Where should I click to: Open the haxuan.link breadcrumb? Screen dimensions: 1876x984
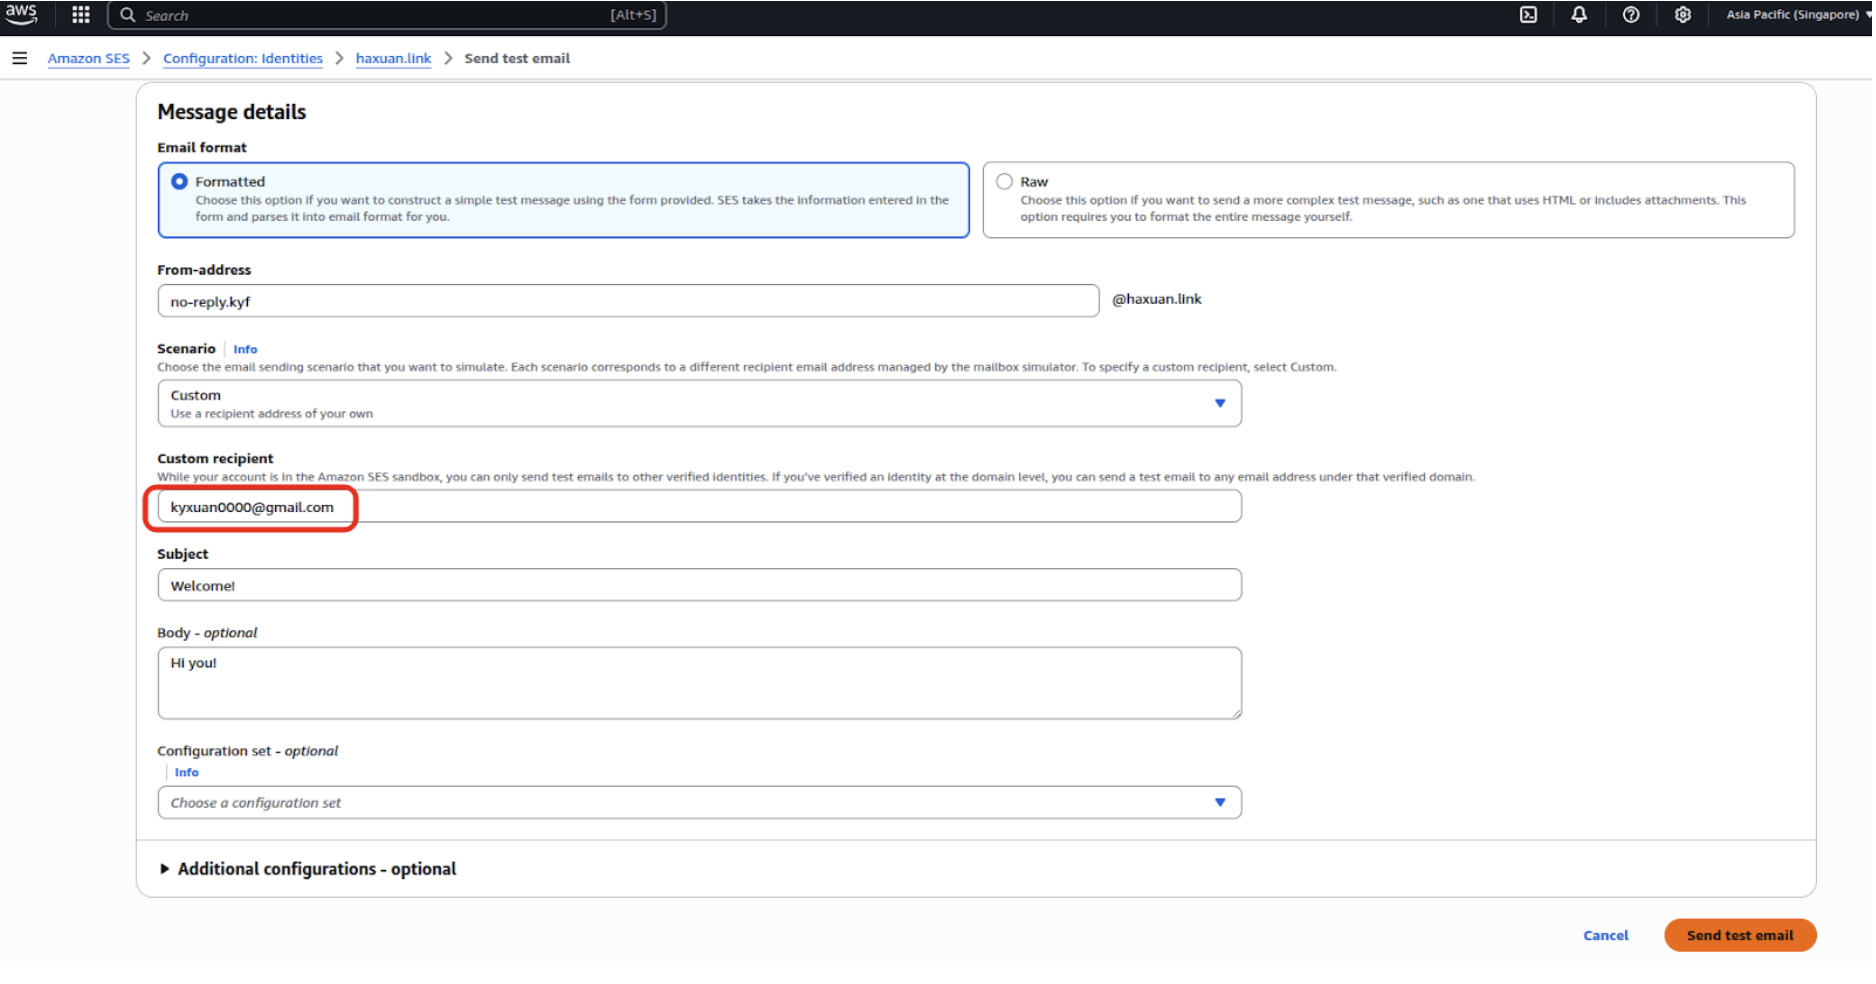[393, 58]
